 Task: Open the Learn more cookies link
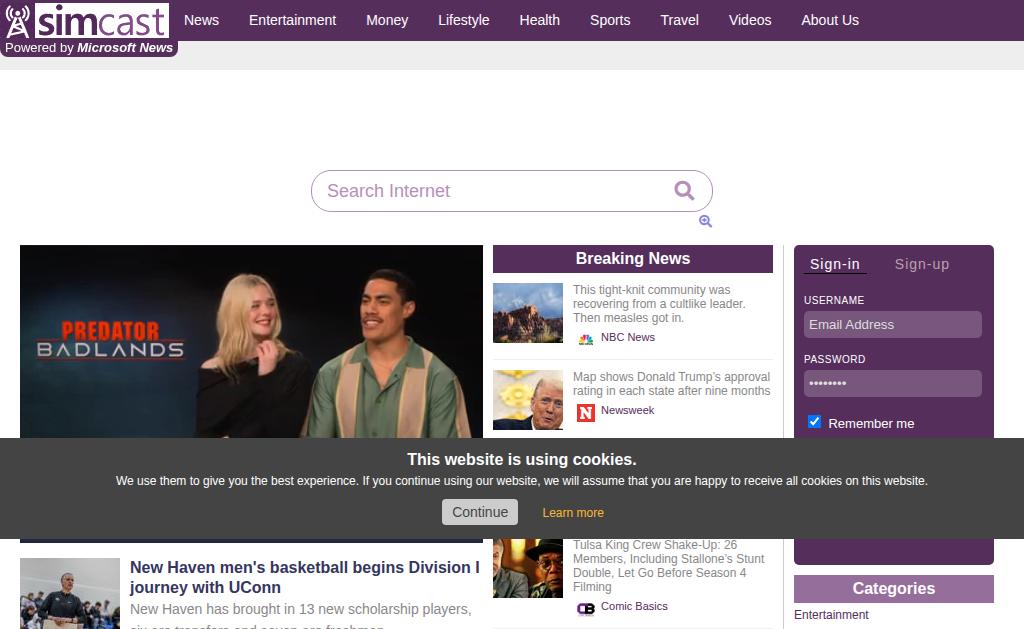tap(573, 513)
